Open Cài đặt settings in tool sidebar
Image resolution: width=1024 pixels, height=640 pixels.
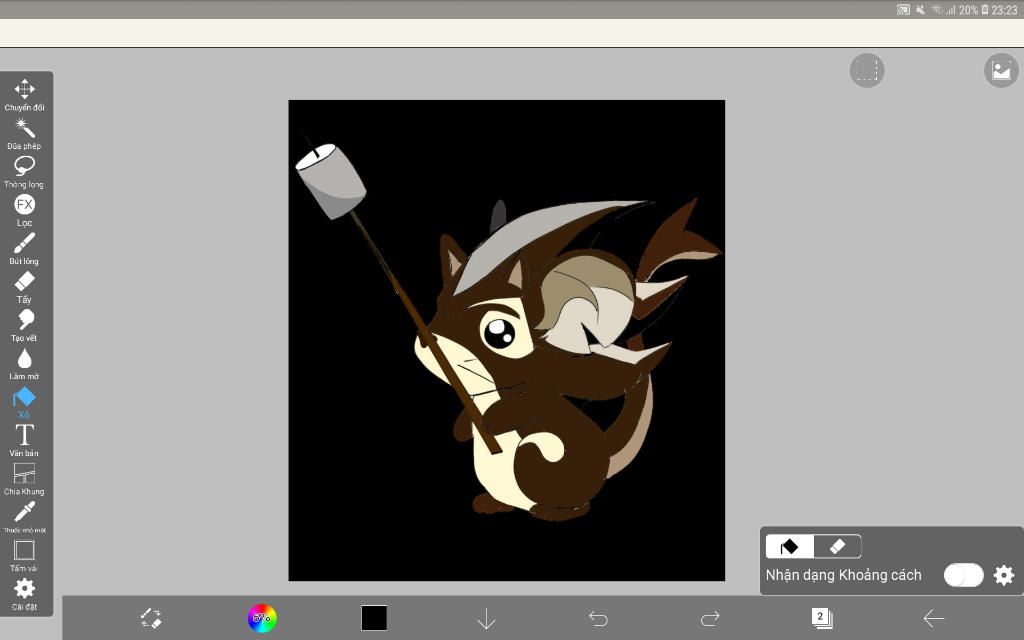pos(24,594)
